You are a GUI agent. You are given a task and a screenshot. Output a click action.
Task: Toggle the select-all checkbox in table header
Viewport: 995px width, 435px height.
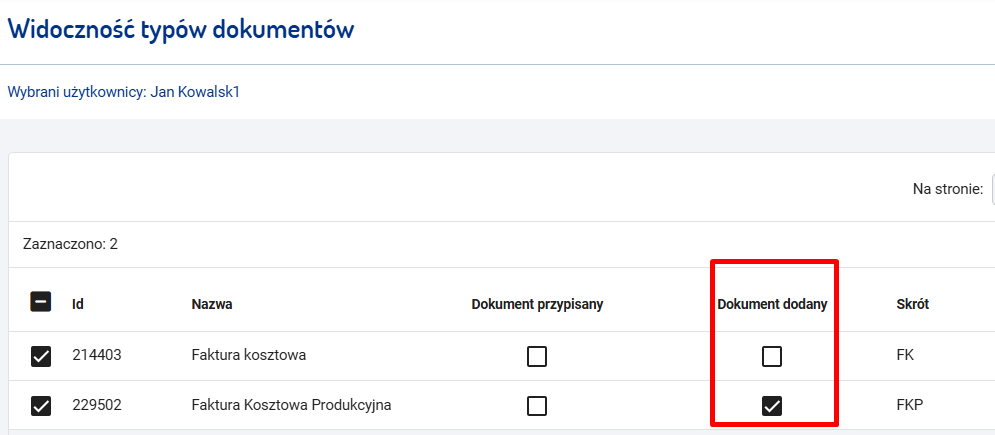[x=41, y=302]
